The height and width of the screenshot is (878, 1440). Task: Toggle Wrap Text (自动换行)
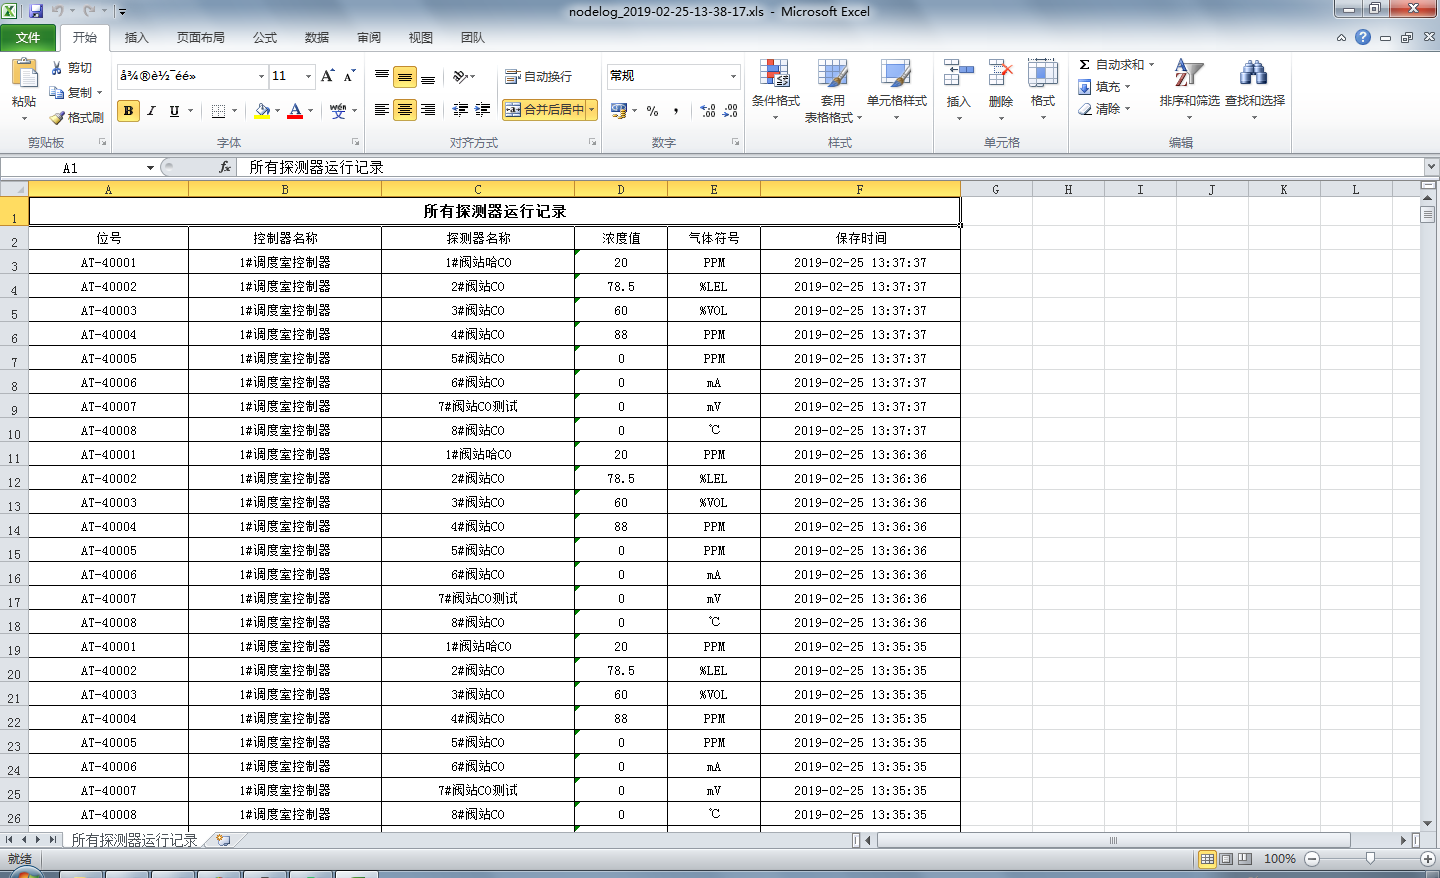538,76
